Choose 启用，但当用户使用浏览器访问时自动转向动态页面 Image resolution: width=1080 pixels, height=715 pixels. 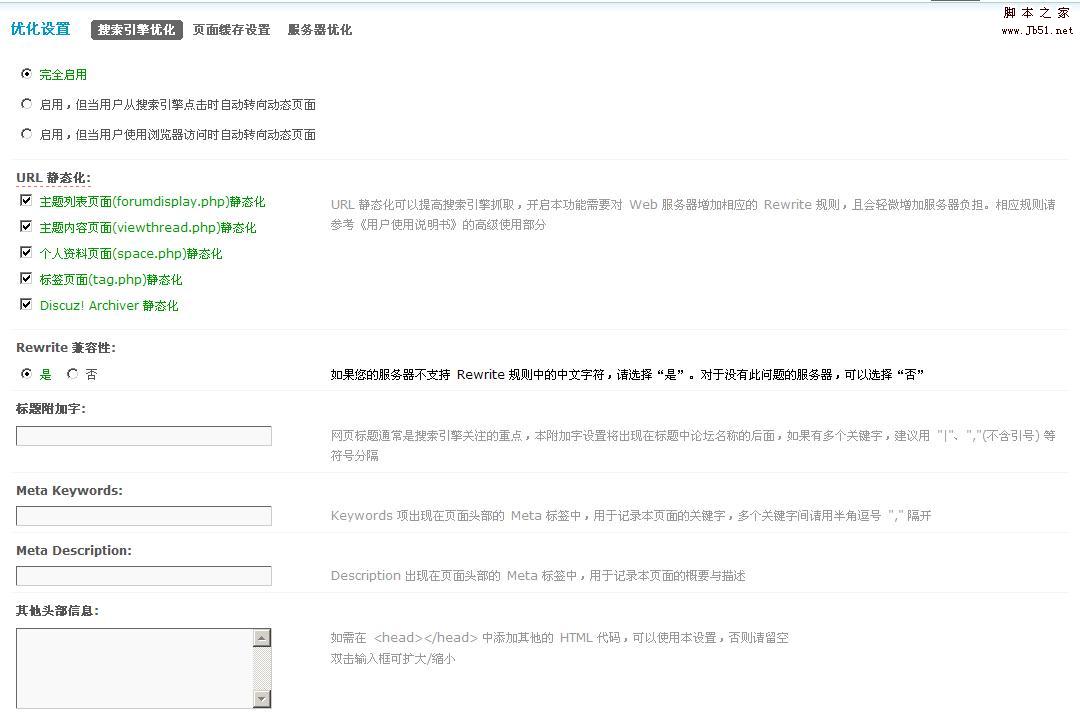tap(27, 133)
